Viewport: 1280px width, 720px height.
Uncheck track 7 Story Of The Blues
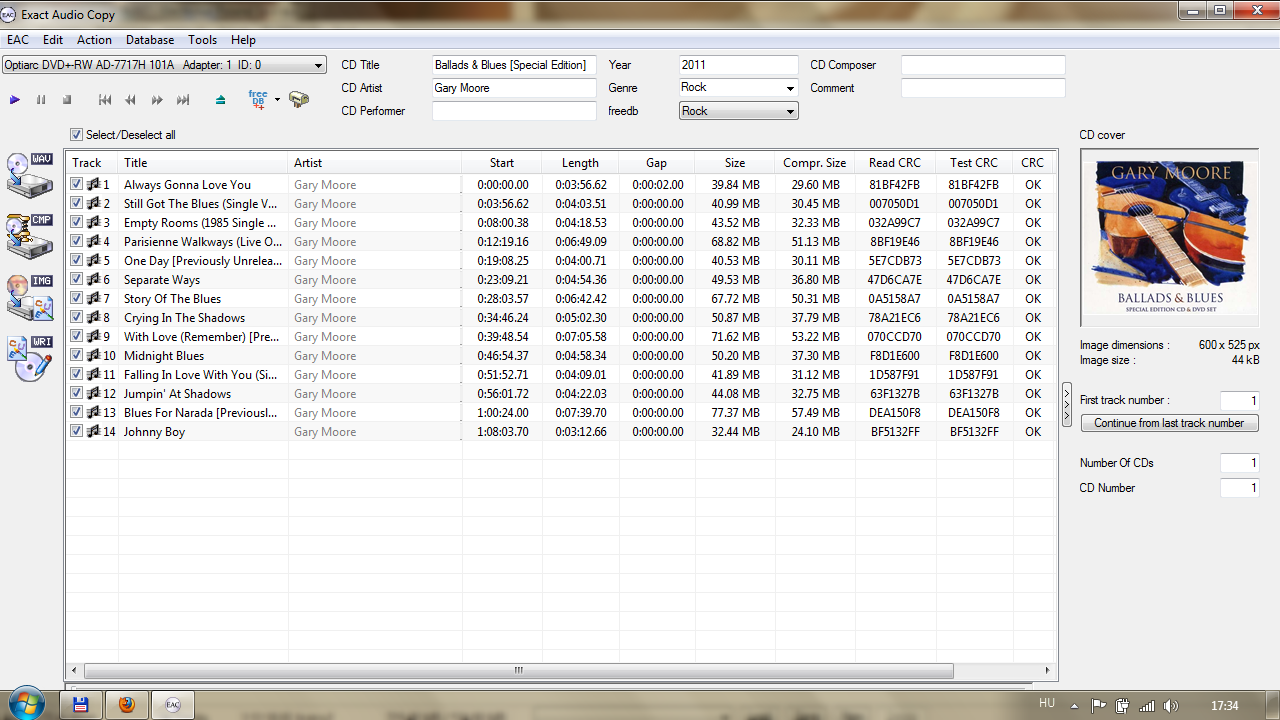[x=77, y=299]
